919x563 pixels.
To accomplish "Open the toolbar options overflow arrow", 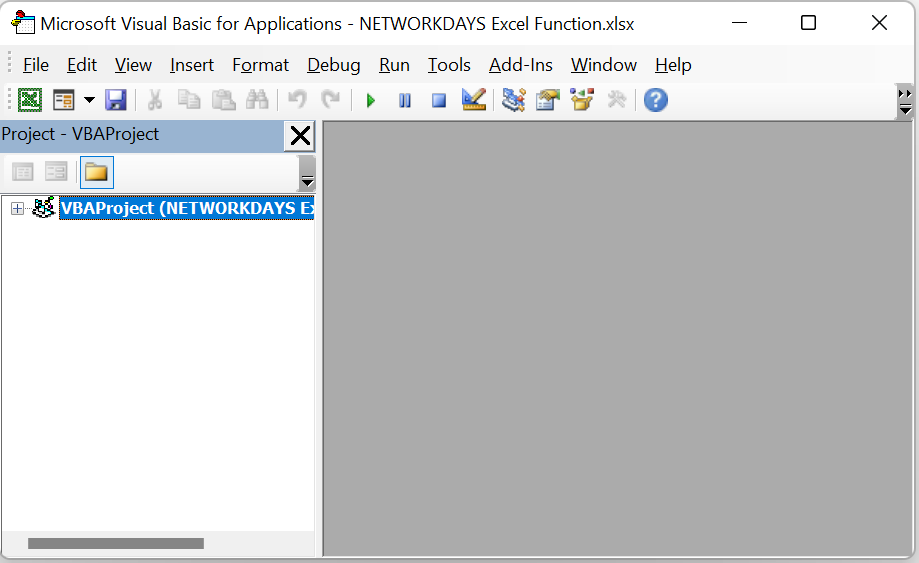I will [x=905, y=102].
